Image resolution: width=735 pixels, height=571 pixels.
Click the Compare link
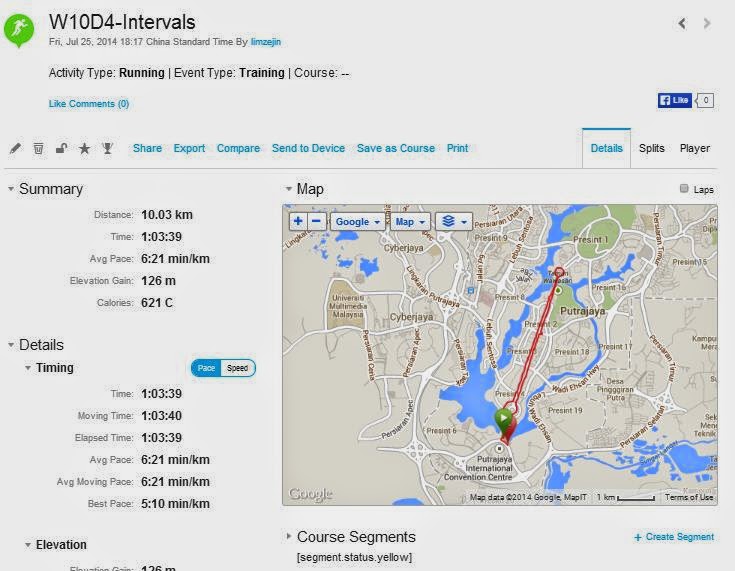(238, 148)
